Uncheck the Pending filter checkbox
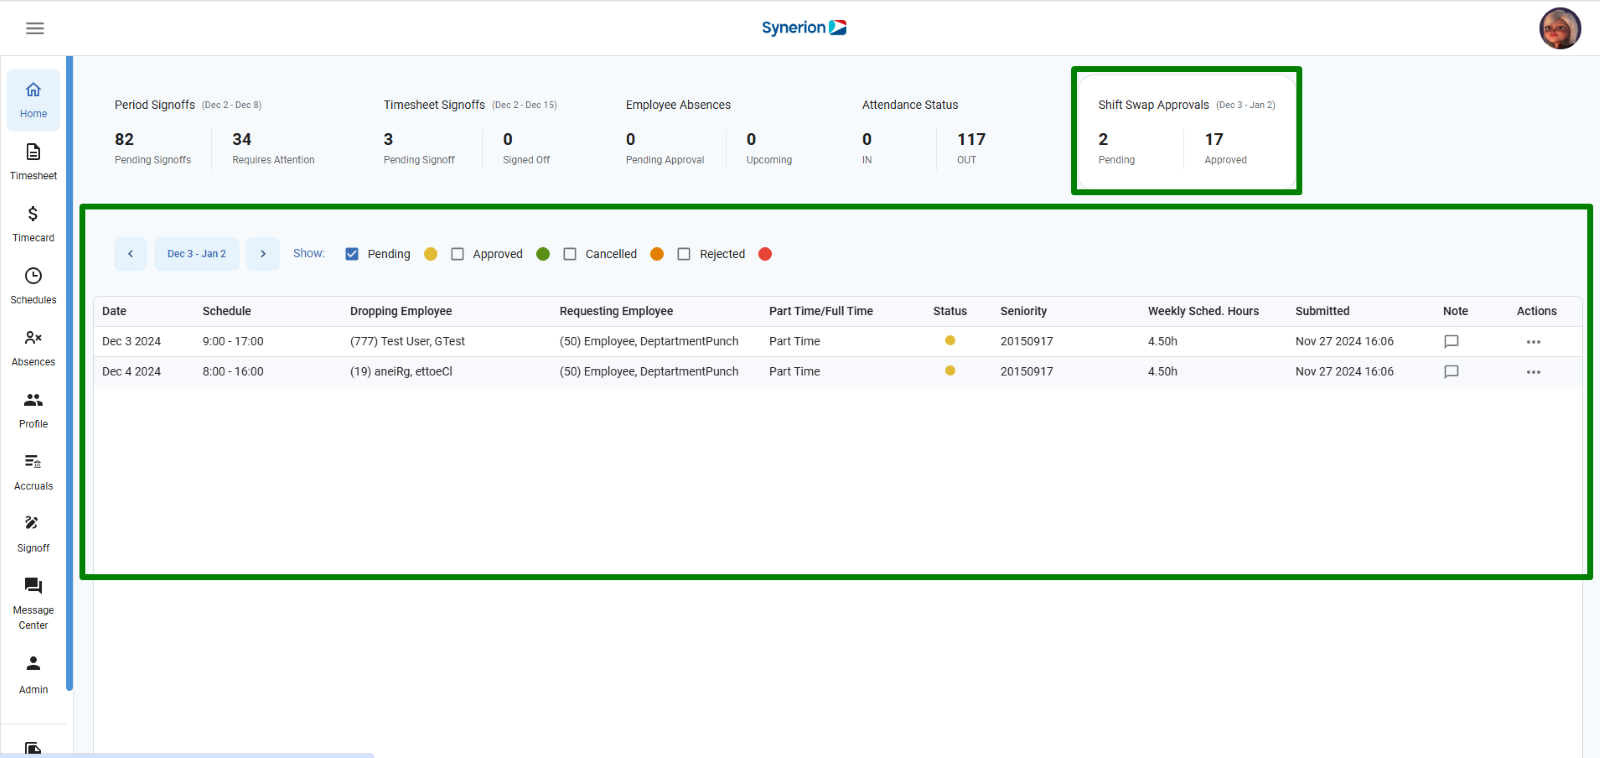The height and width of the screenshot is (758, 1600). click(352, 254)
